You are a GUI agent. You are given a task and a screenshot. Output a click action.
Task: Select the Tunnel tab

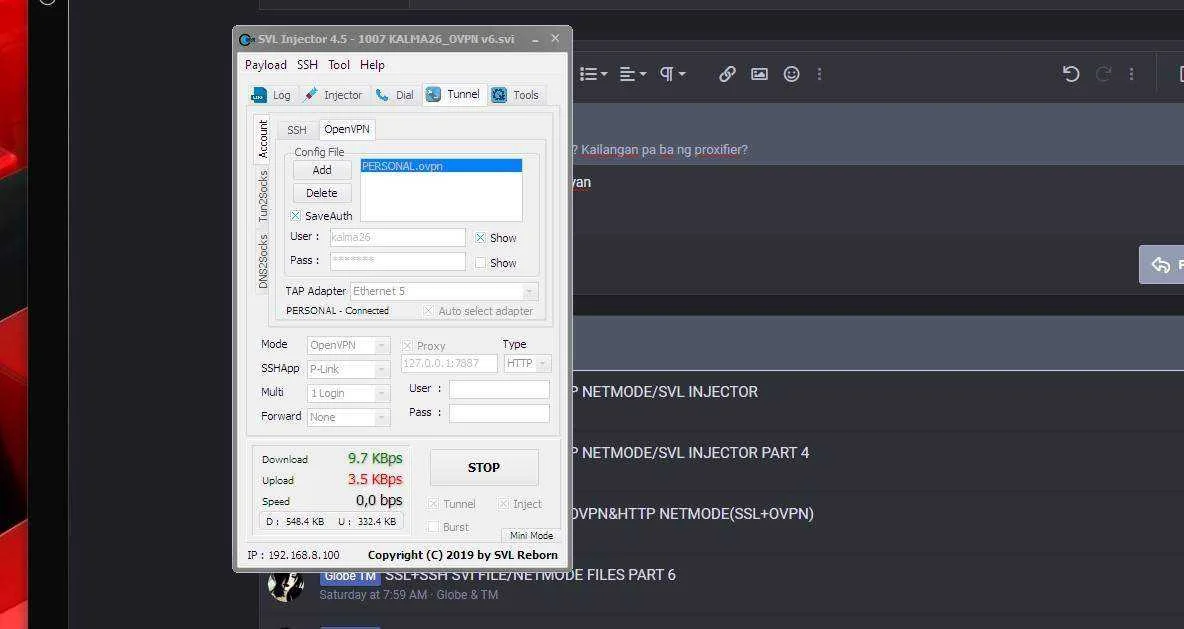pyautogui.click(x=453, y=94)
